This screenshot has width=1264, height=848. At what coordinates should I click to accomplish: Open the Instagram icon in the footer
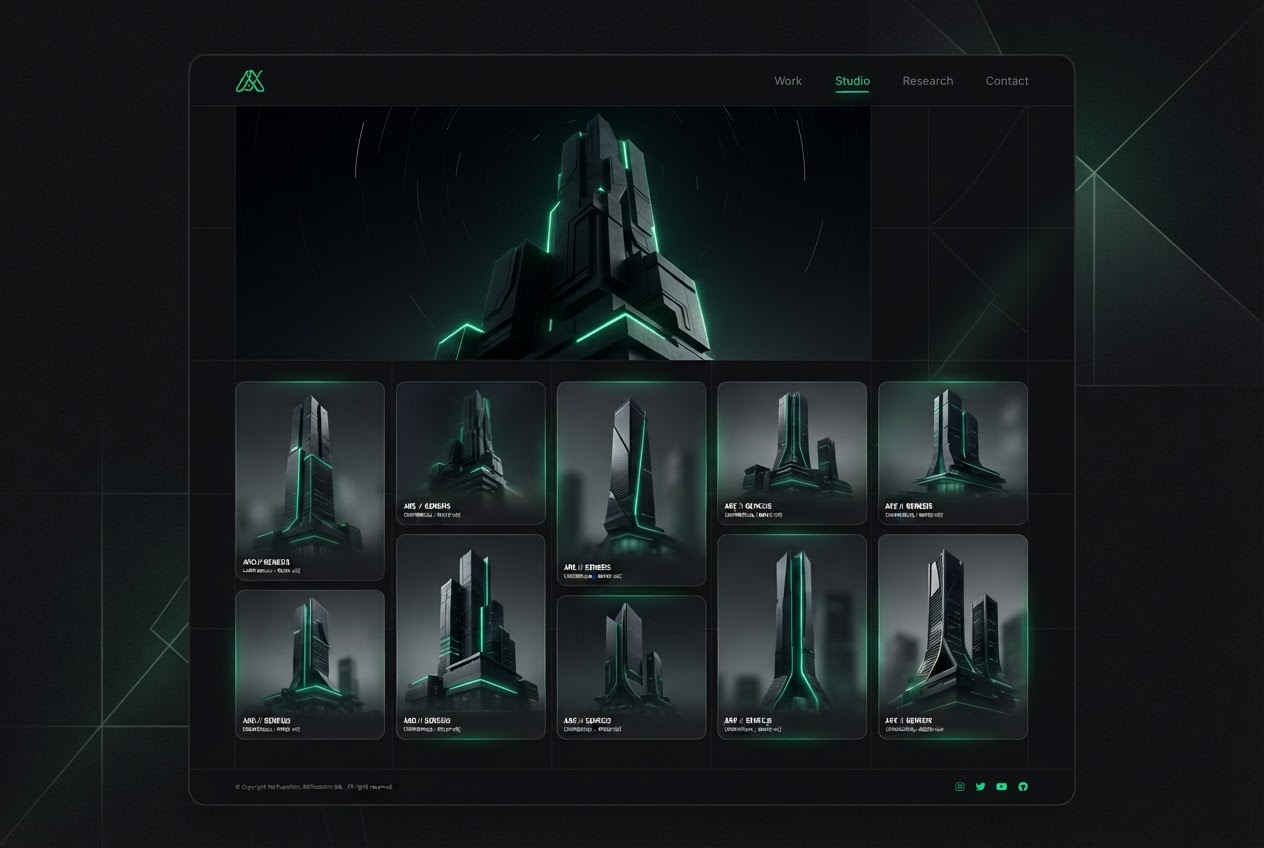pos(960,787)
